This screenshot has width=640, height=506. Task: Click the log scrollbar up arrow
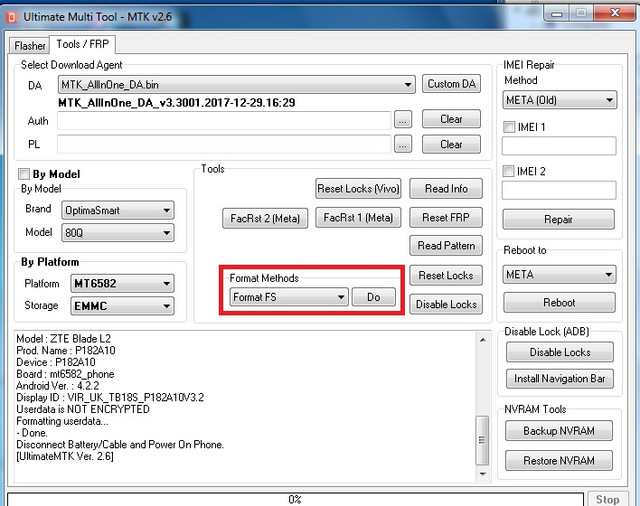click(483, 340)
